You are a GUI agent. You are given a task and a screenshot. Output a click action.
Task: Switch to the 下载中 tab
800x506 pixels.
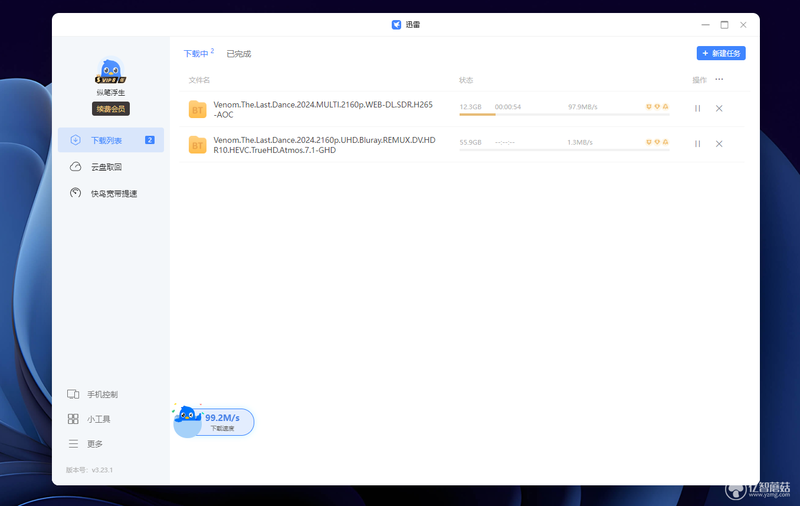click(198, 53)
